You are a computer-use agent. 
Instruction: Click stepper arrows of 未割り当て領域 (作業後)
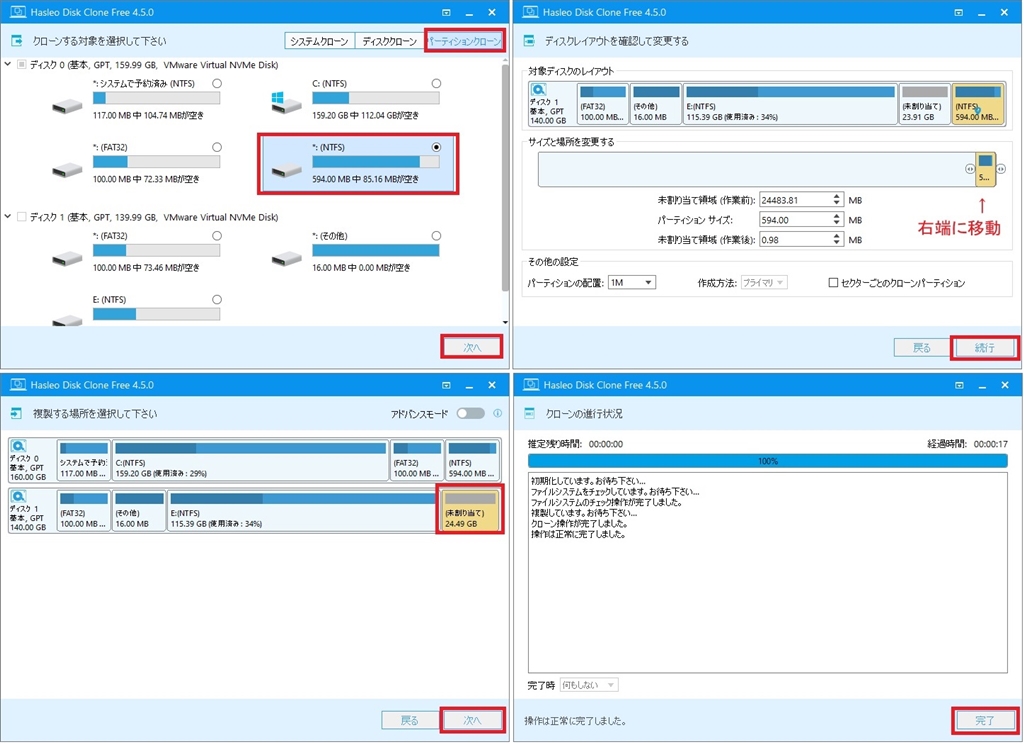click(x=837, y=240)
